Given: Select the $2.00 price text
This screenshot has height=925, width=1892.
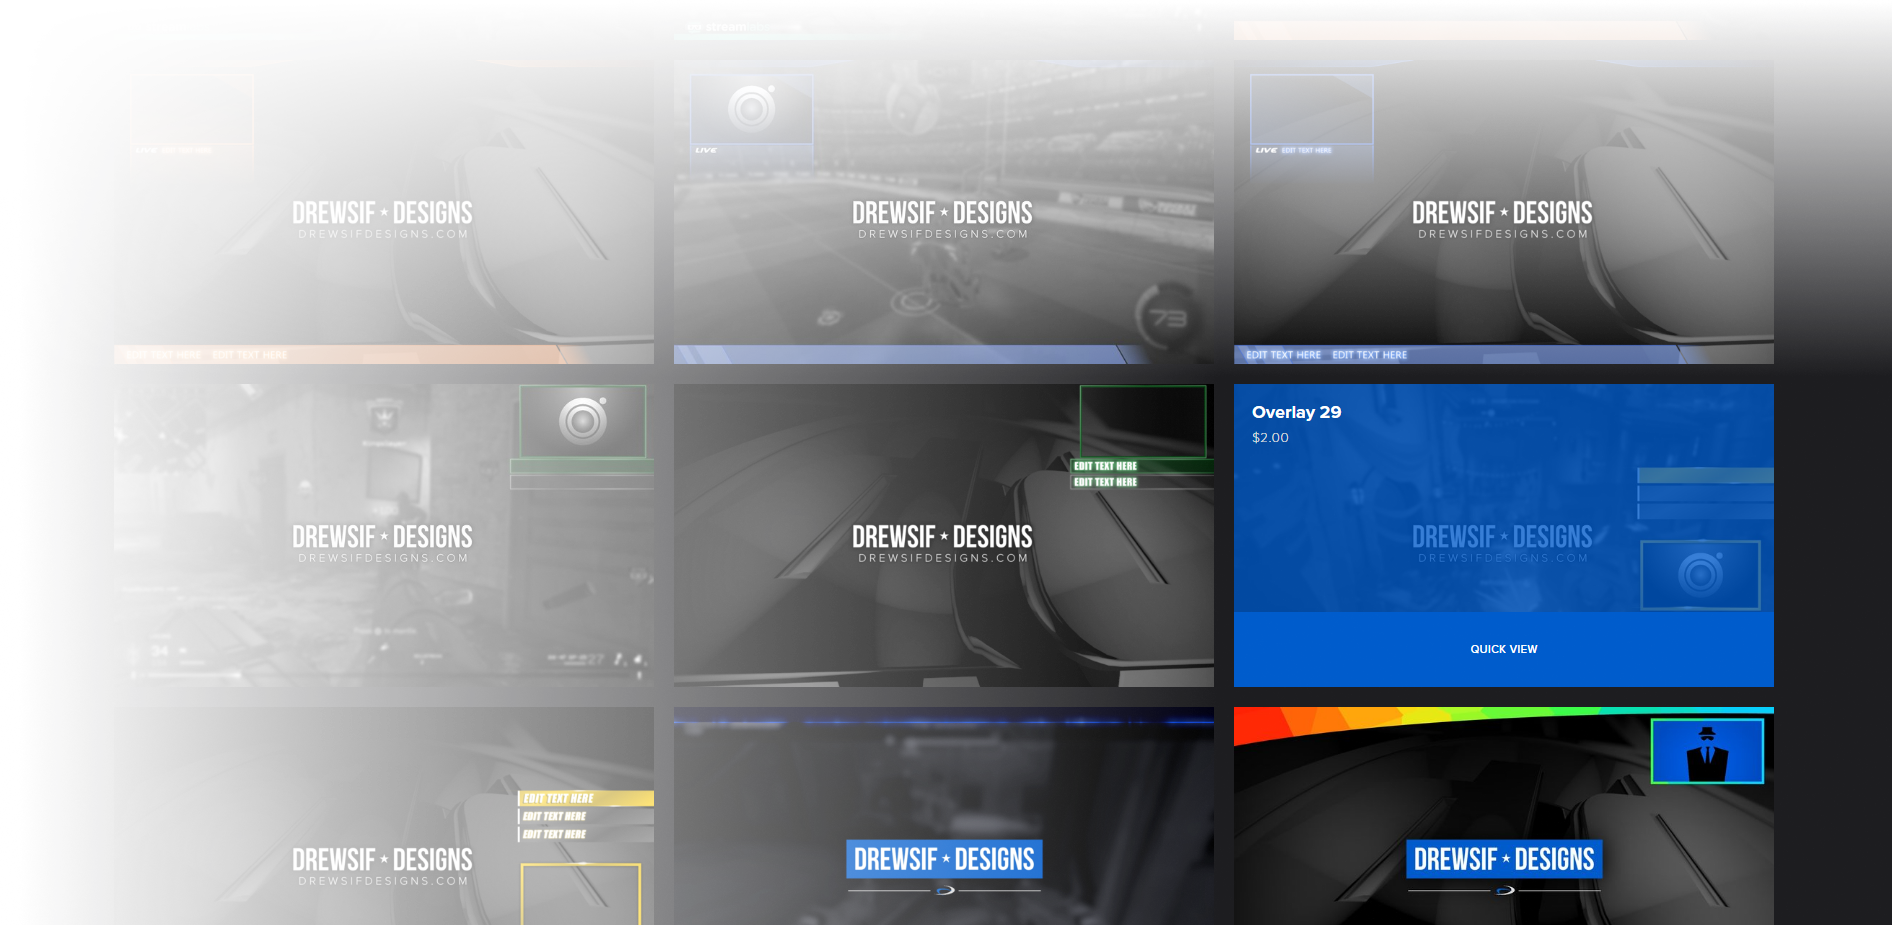Looking at the screenshot, I should point(1270,438).
